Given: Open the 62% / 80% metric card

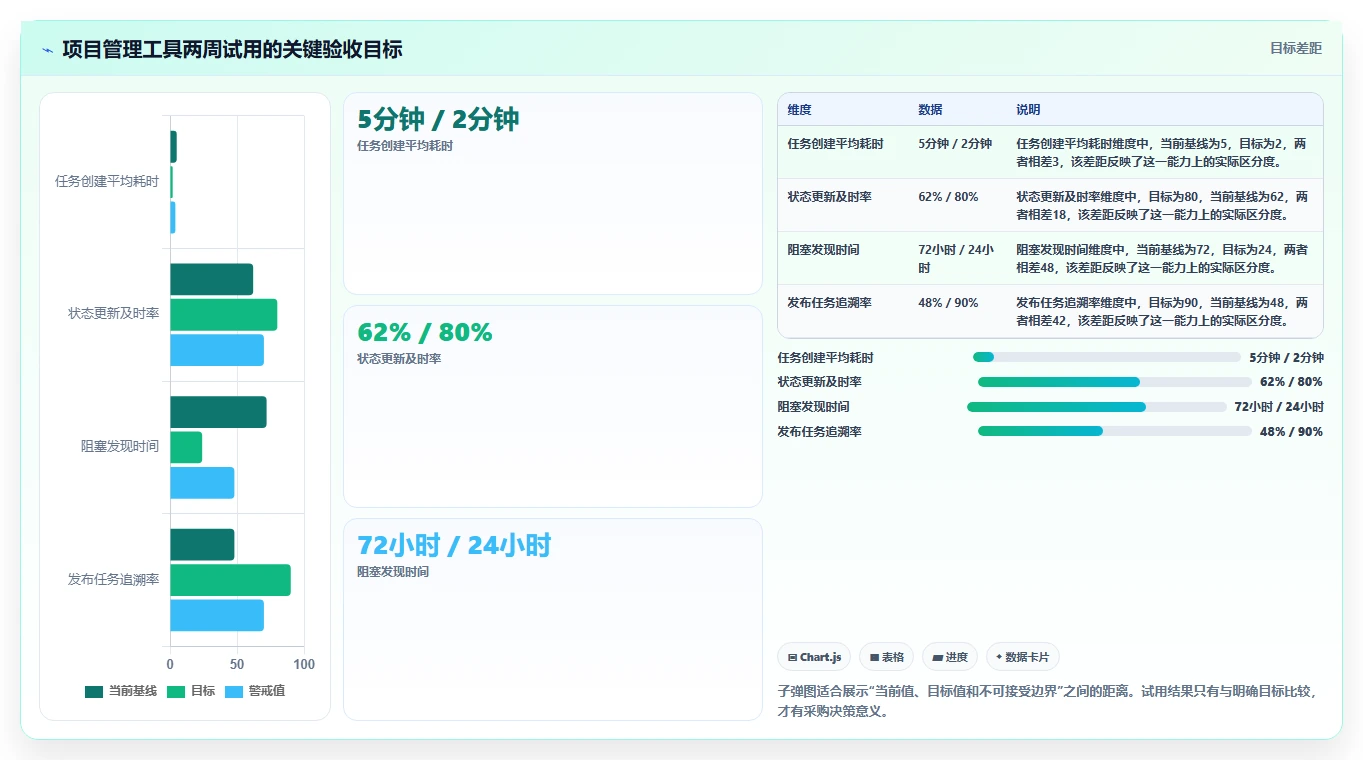Looking at the screenshot, I should pos(553,407).
